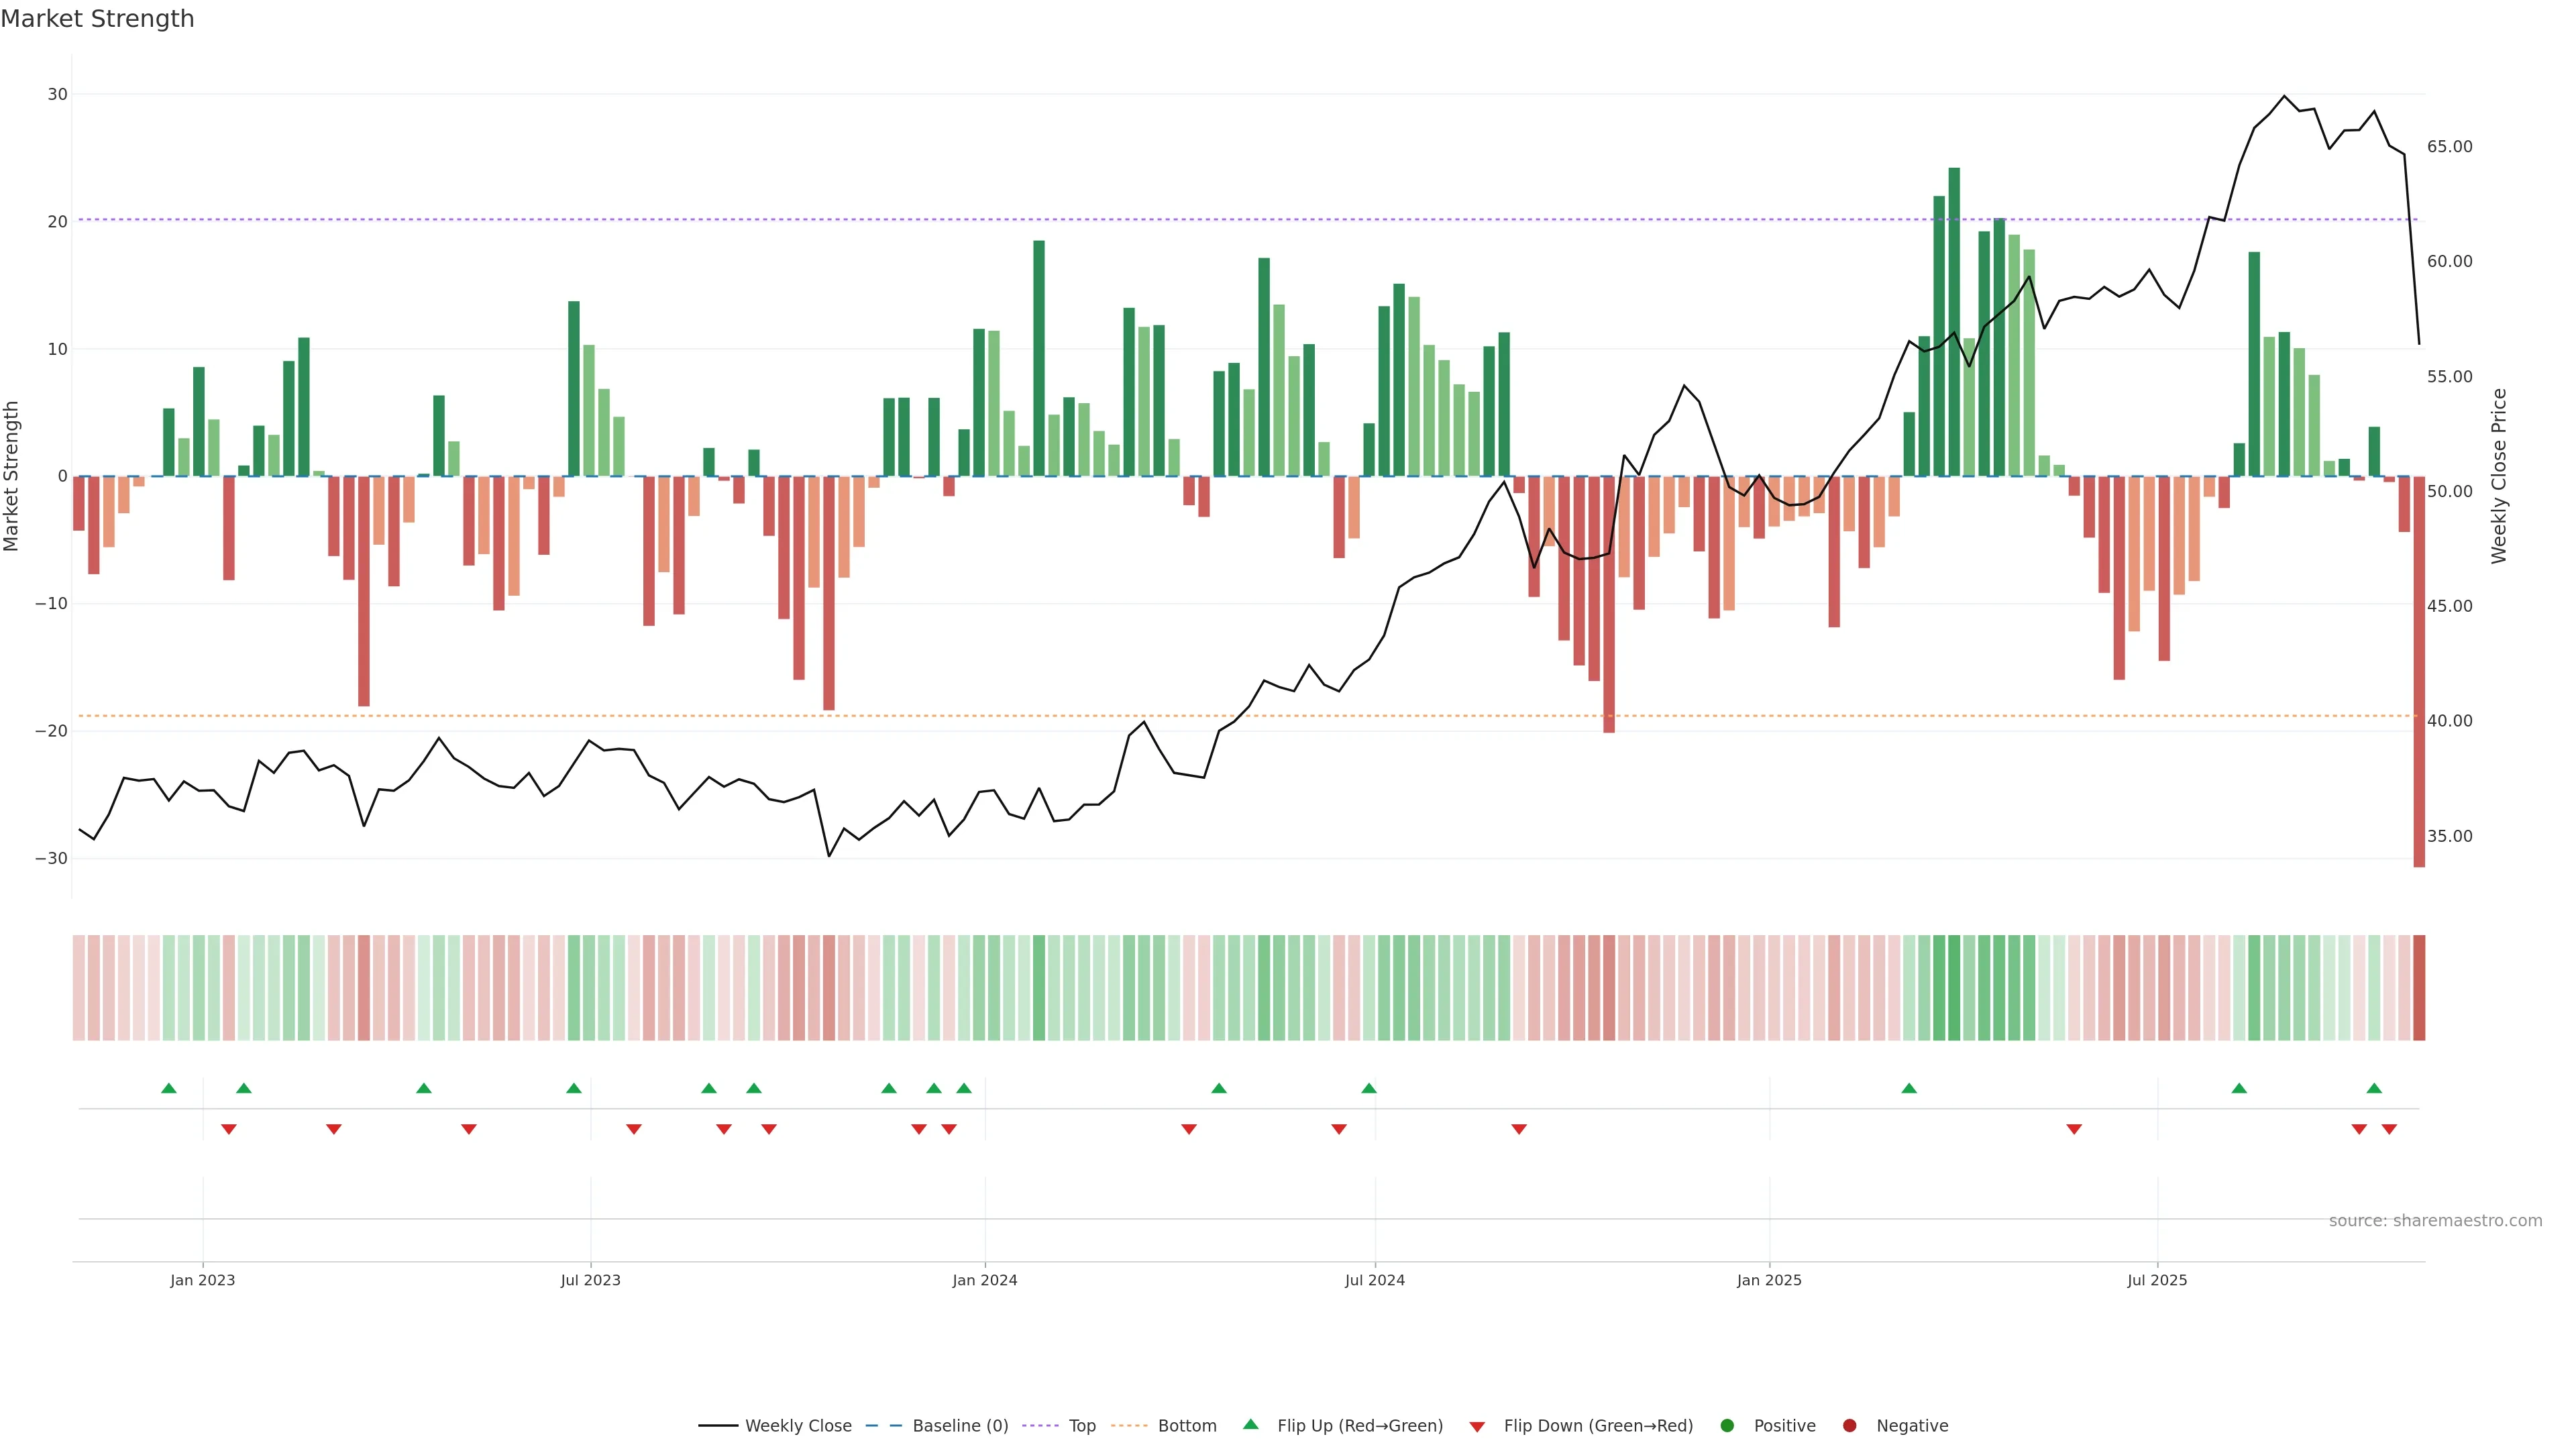The width and height of the screenshot is (2576, 1449).
Task: Click the leftmost red flip-down triangle marker
Action: coord(228,1129)
